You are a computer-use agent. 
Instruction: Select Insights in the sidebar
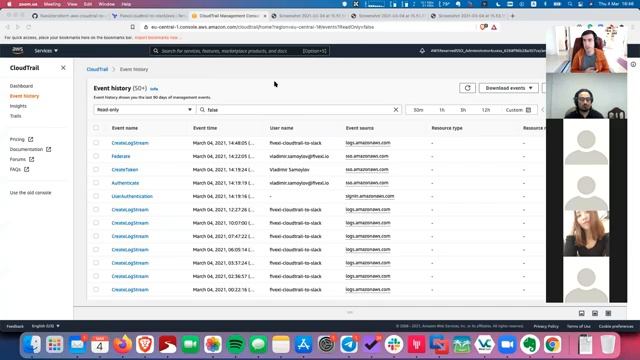point(18,106)
